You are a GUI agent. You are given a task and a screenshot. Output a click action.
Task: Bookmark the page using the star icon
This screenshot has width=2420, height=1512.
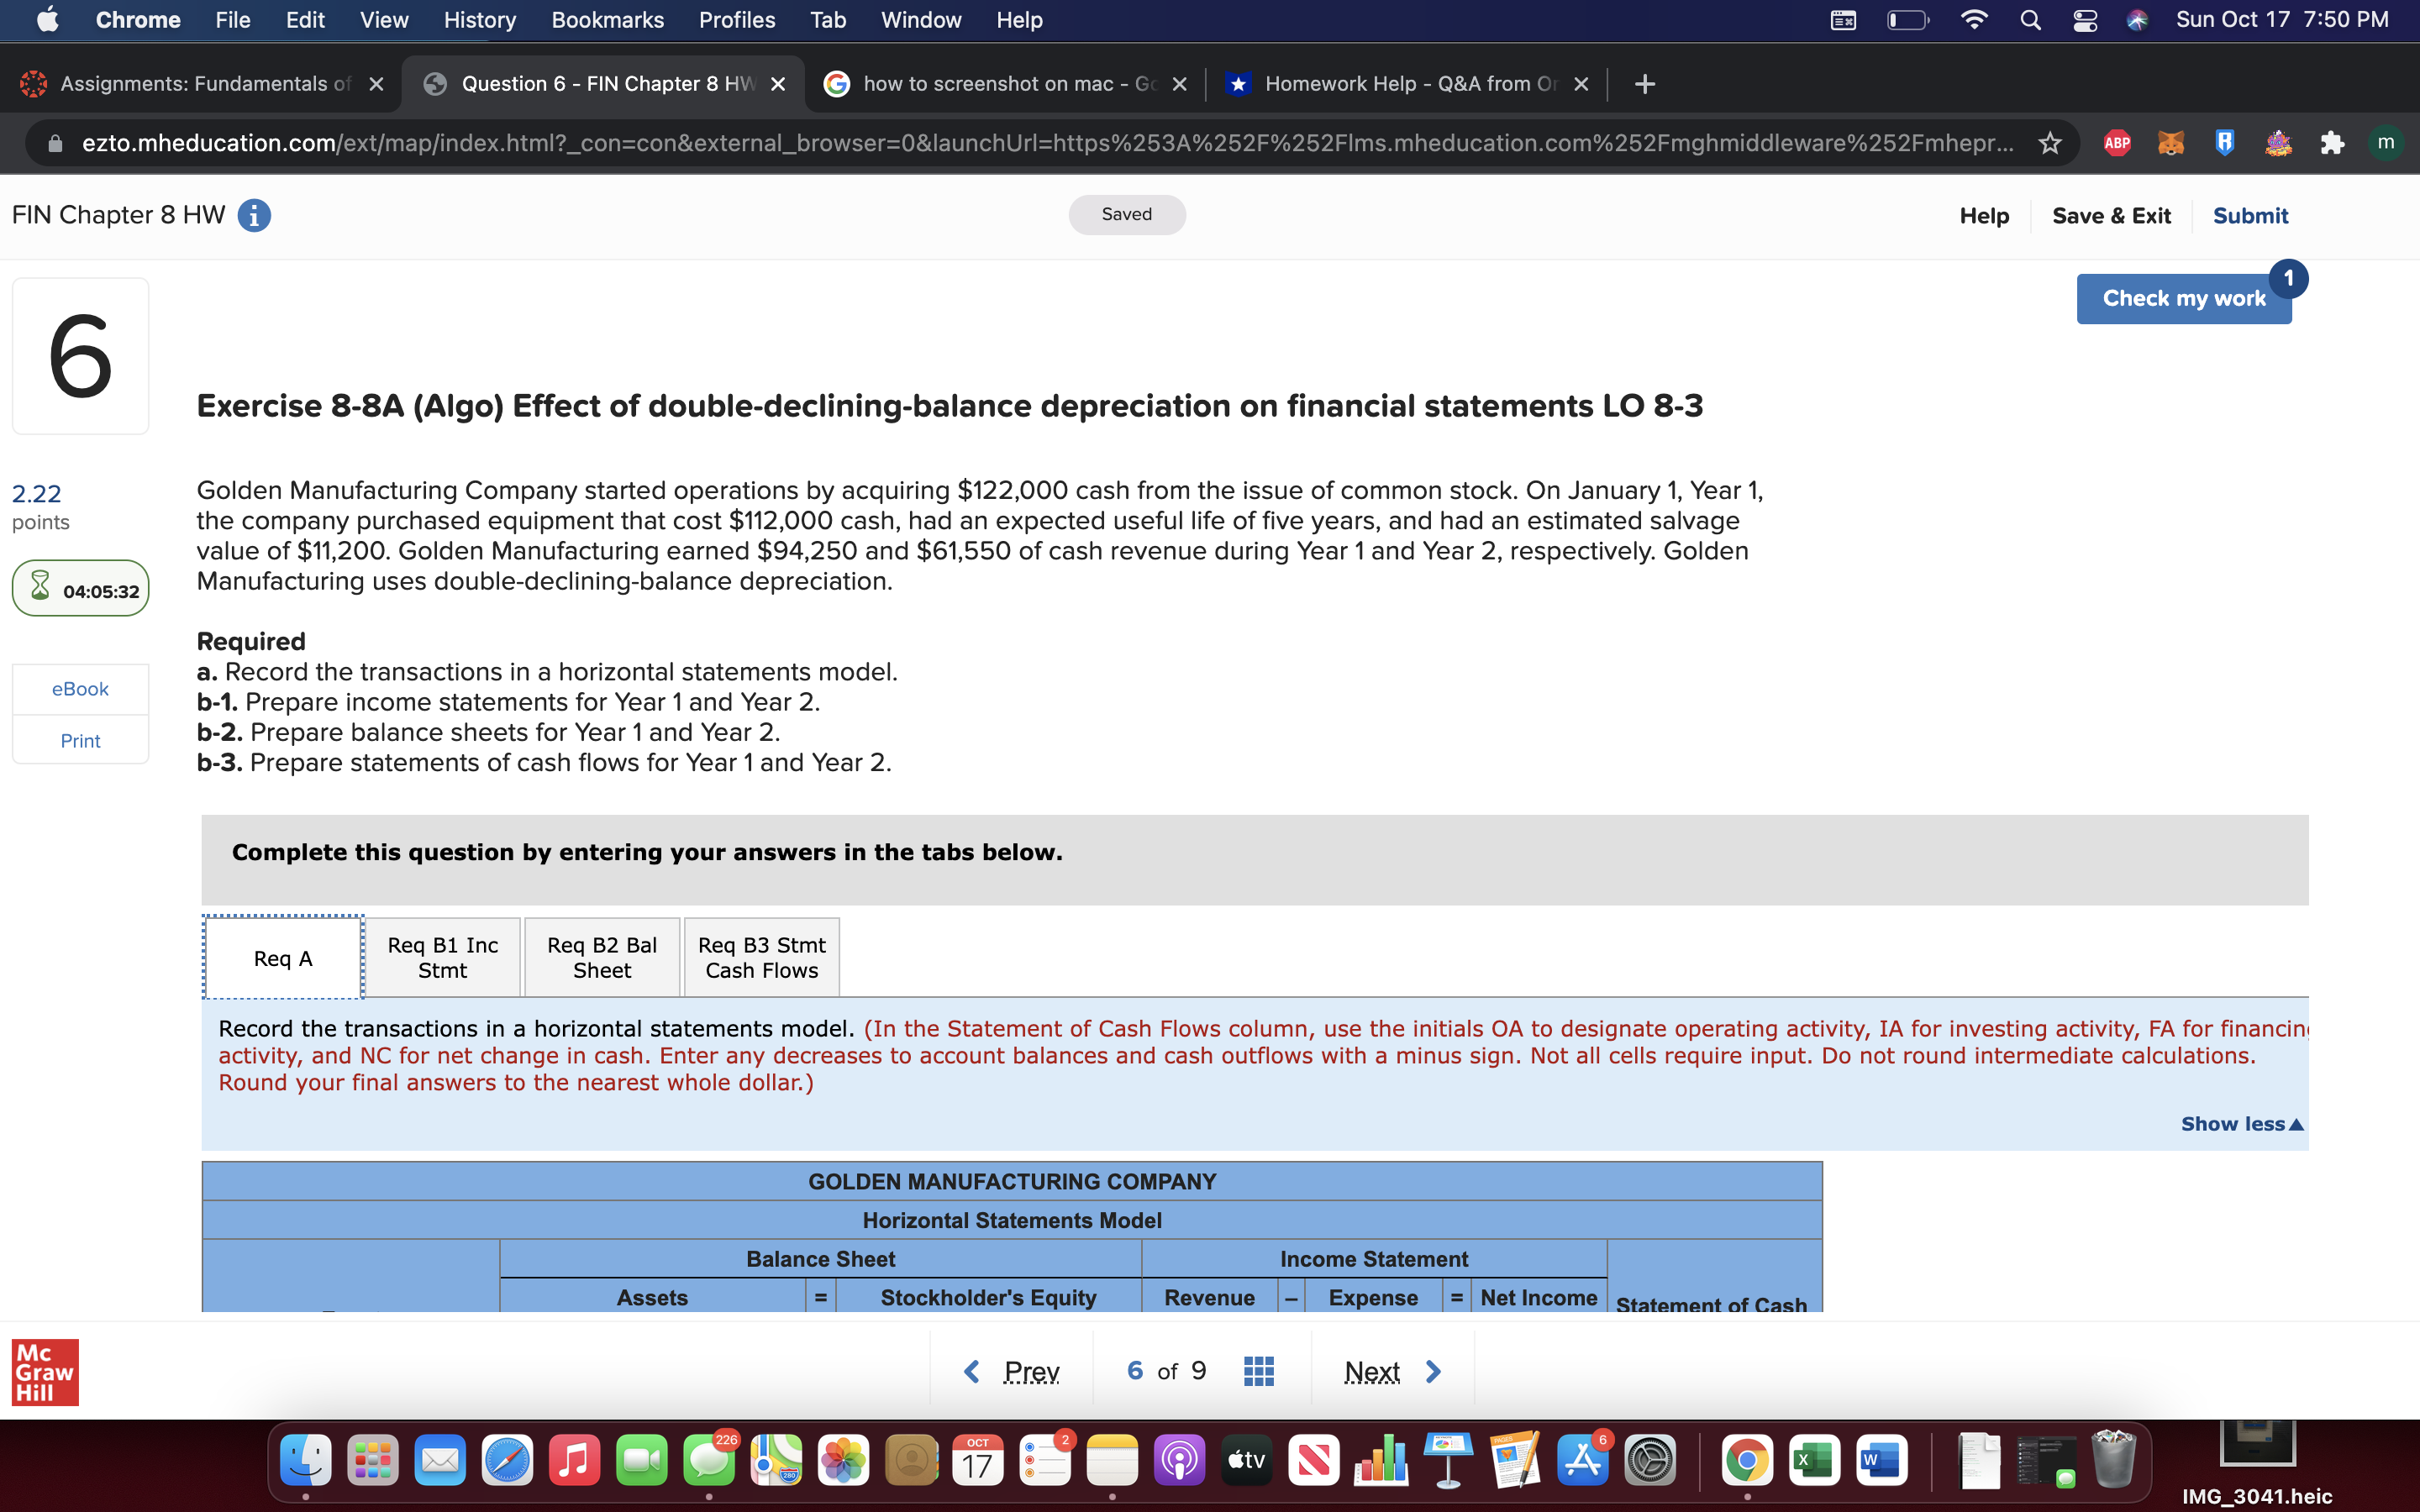coord(2049,143)
